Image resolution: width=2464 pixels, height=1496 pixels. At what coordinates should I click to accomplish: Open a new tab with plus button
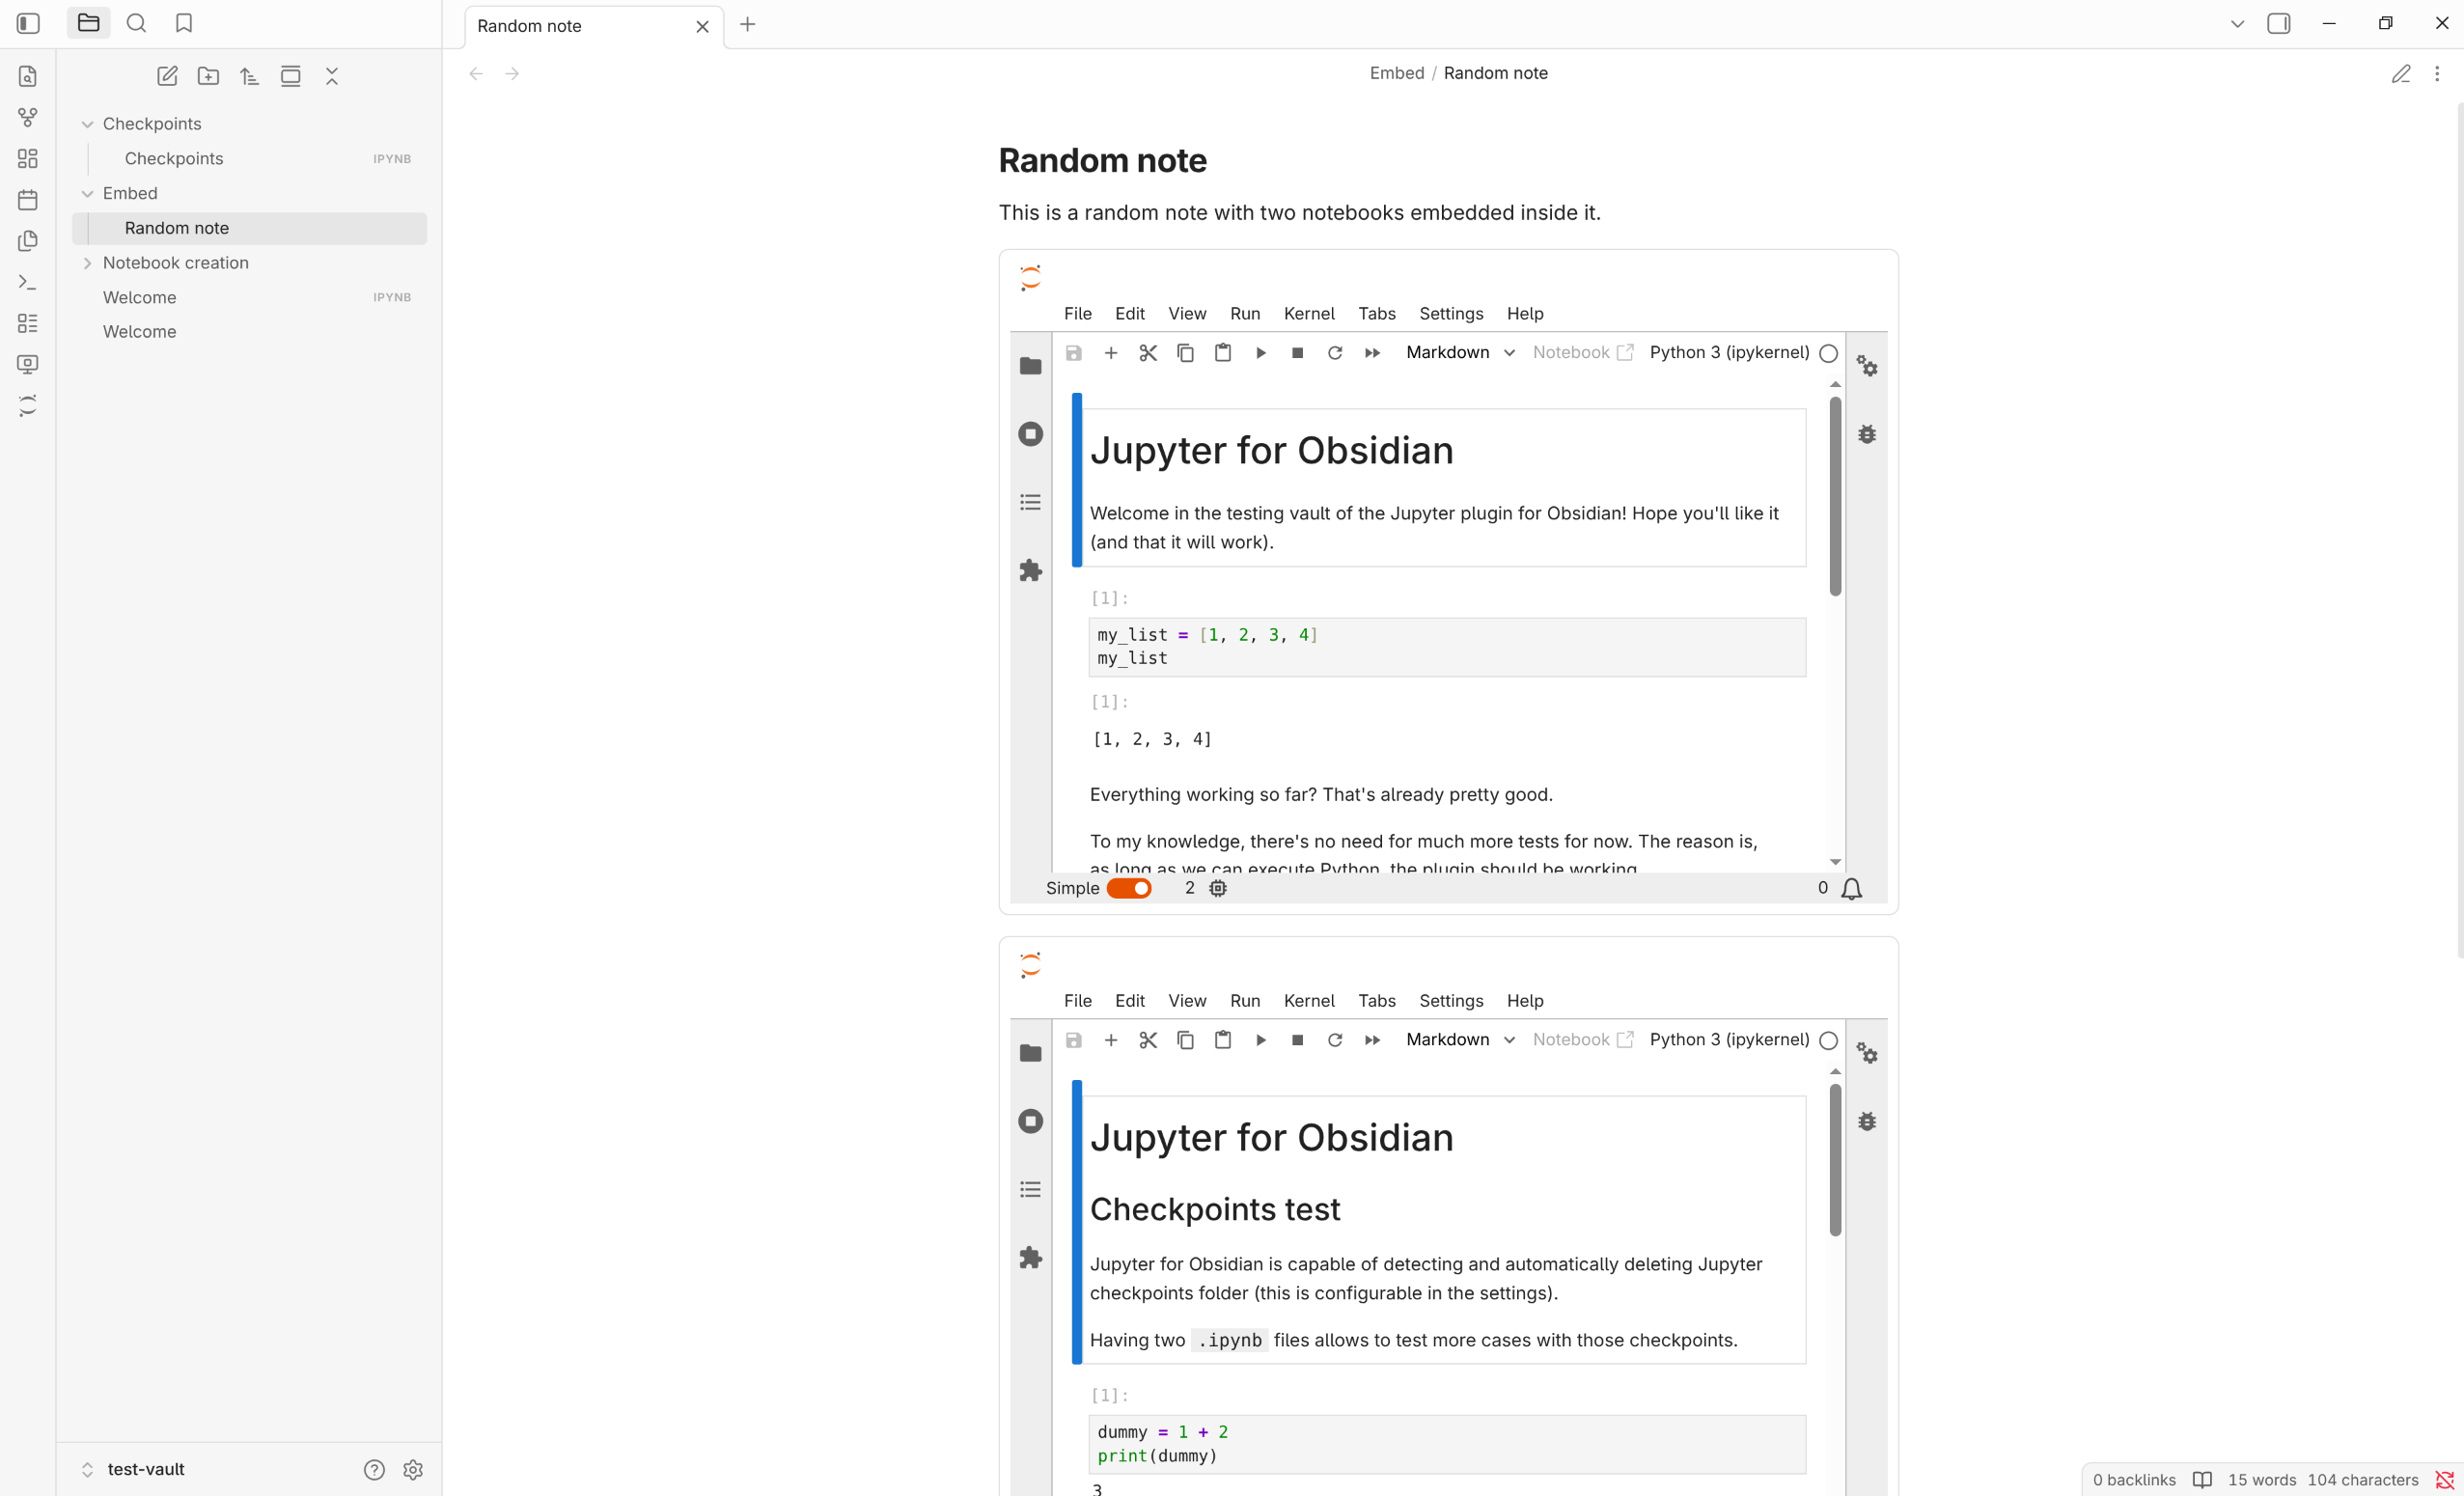tap(747, 24)
